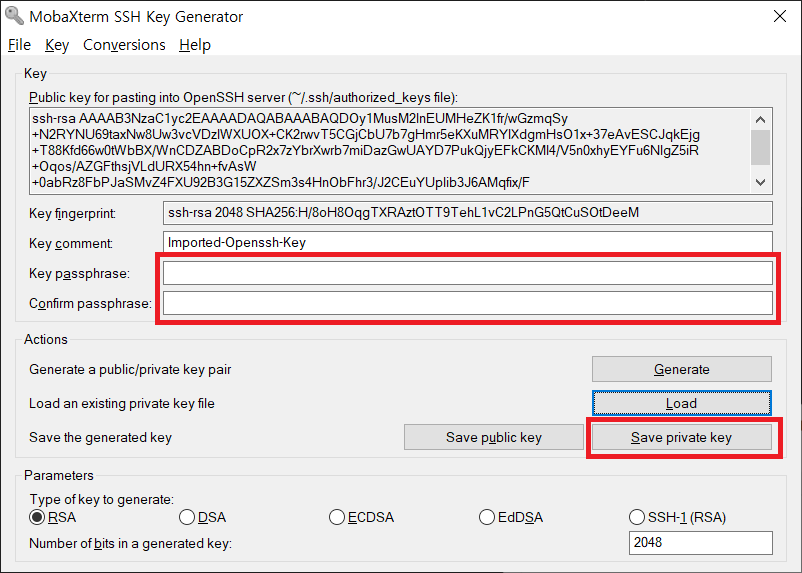Click 'Type of key to generate:' label
802x573 pixels.
tap(101, 499)
